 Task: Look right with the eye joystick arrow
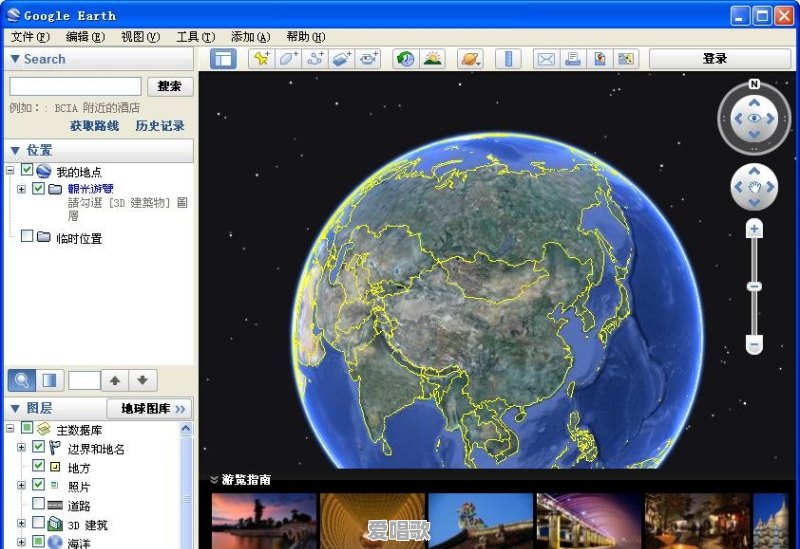pyautogui.click(x=770, y=119)
